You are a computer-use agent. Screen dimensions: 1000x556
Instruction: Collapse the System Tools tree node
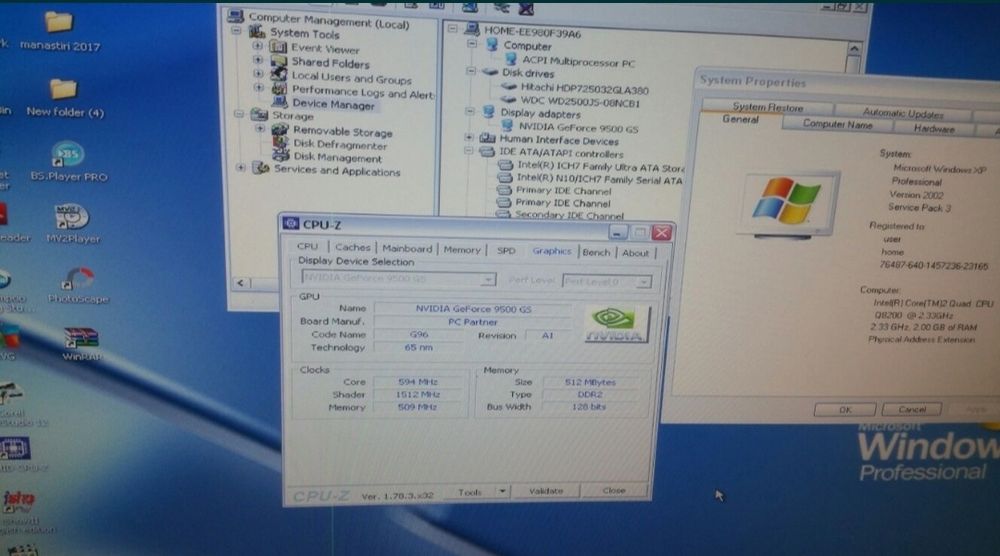[x=236, y=30]
